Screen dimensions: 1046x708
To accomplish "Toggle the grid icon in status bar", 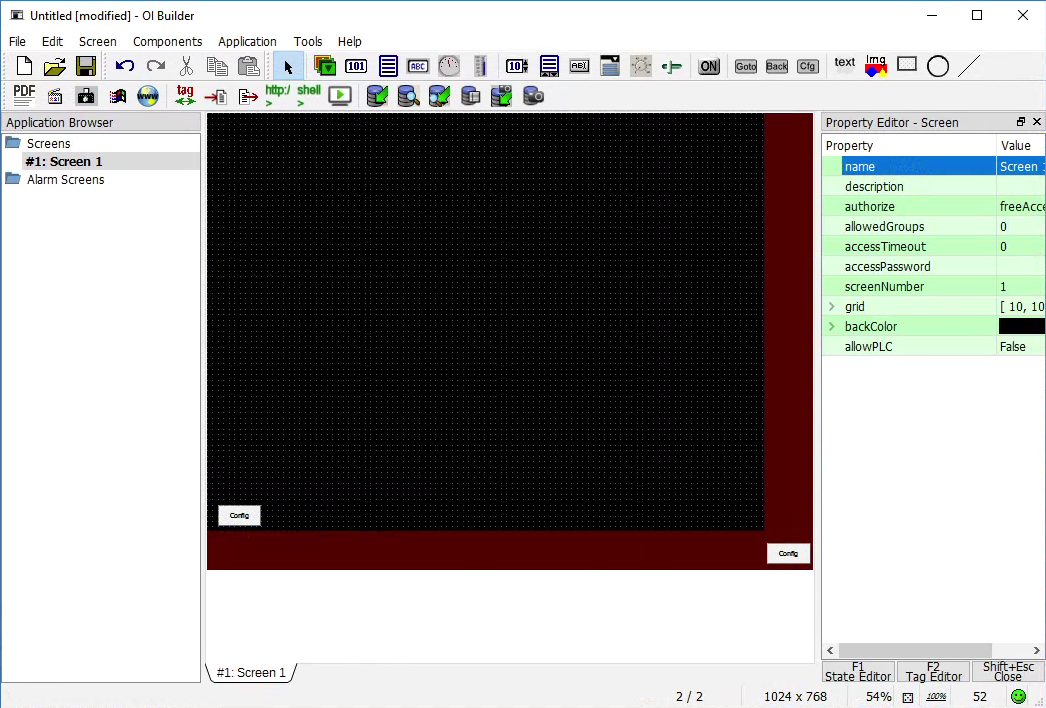I will (x=908, y=697).
